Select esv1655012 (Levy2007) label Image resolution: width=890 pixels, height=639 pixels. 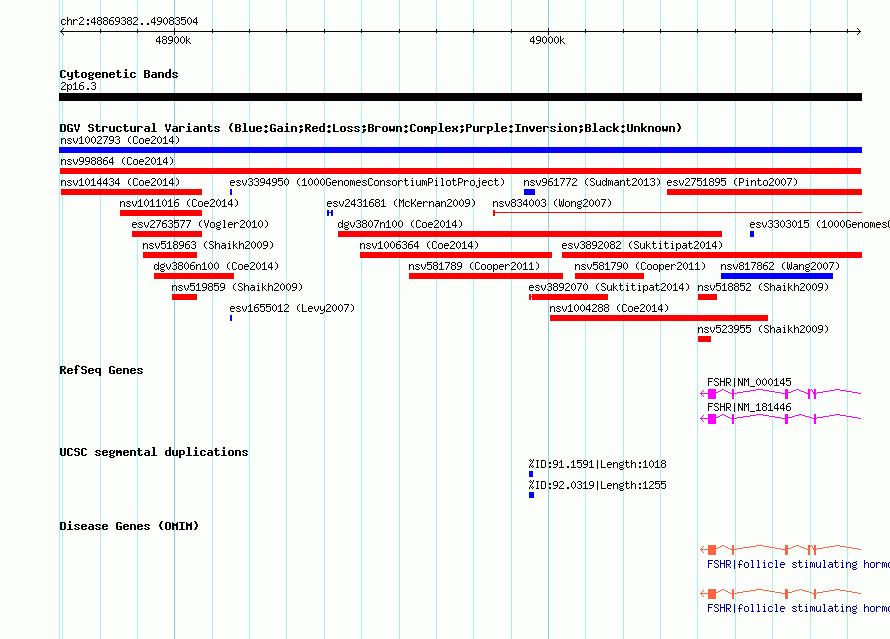pos(292,308)
